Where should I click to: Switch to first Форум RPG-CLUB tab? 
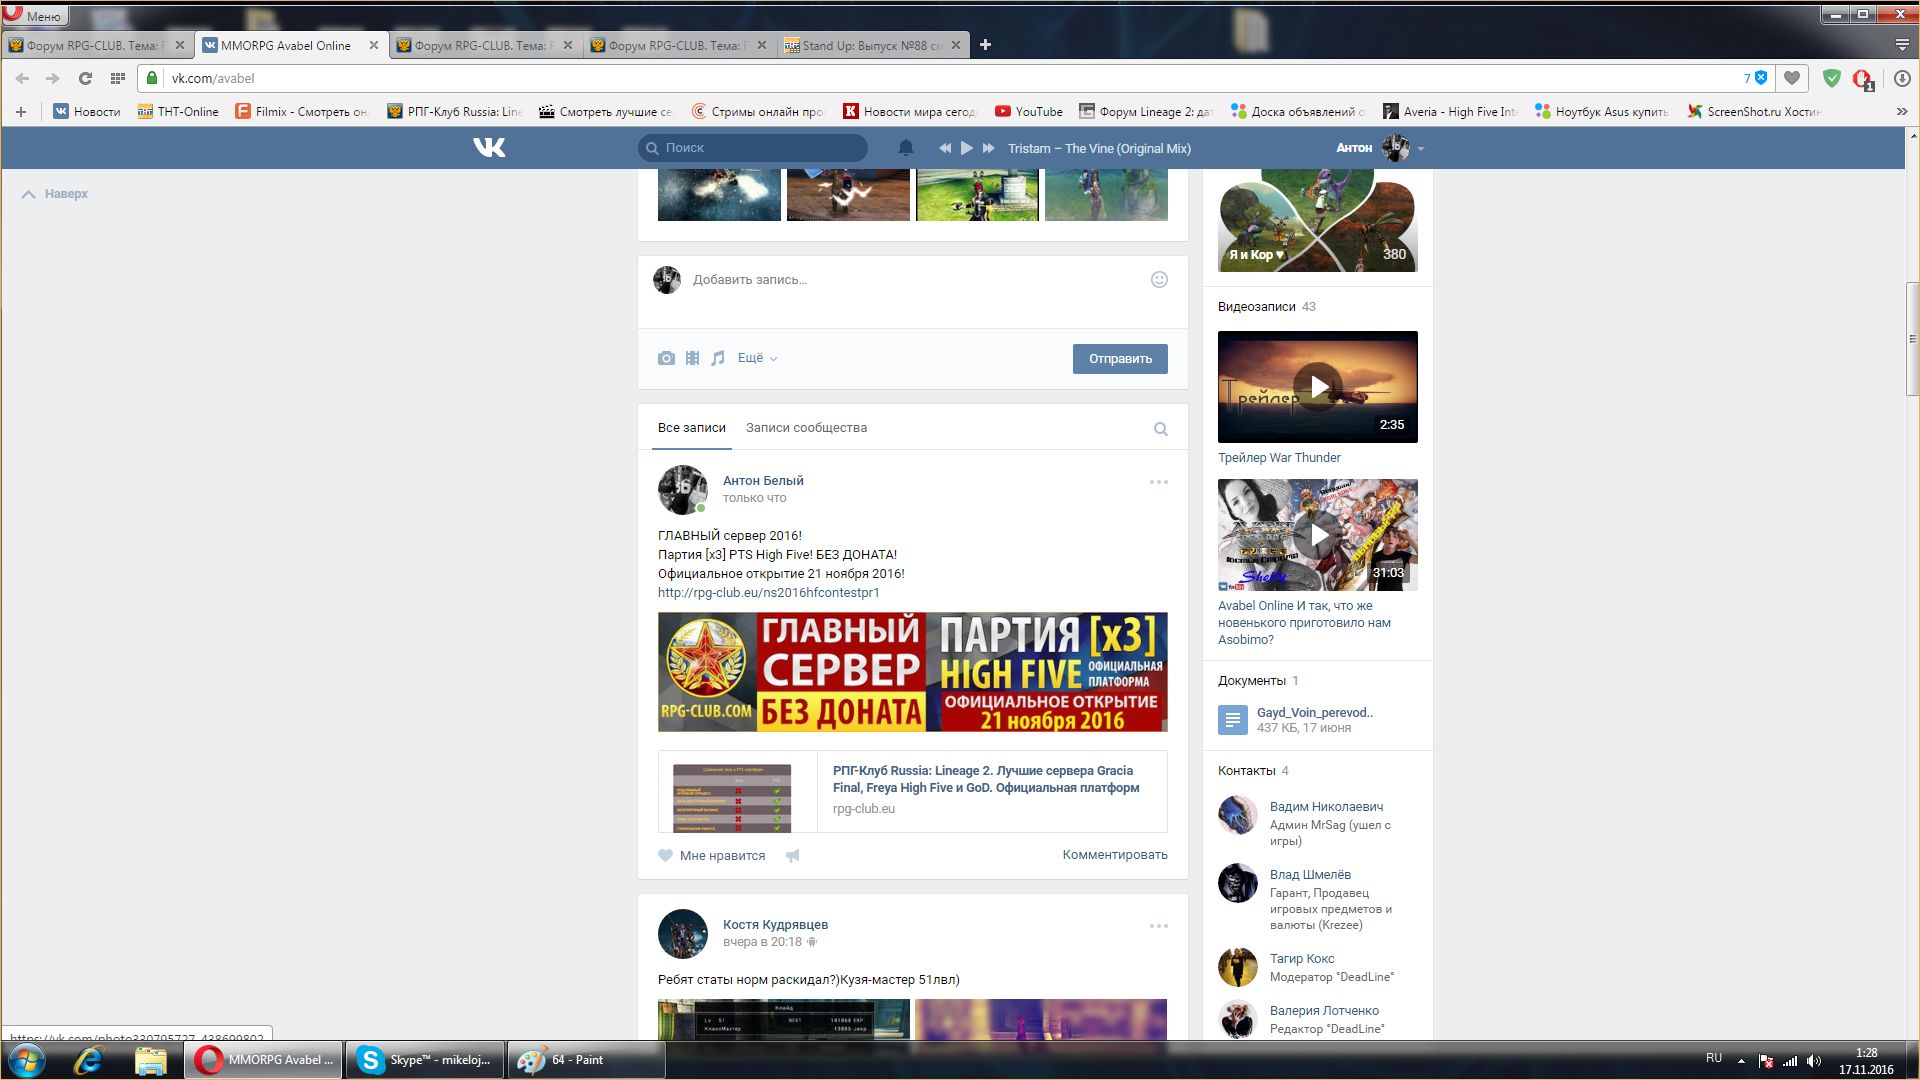pyautogui.click(x=97, y=45)
